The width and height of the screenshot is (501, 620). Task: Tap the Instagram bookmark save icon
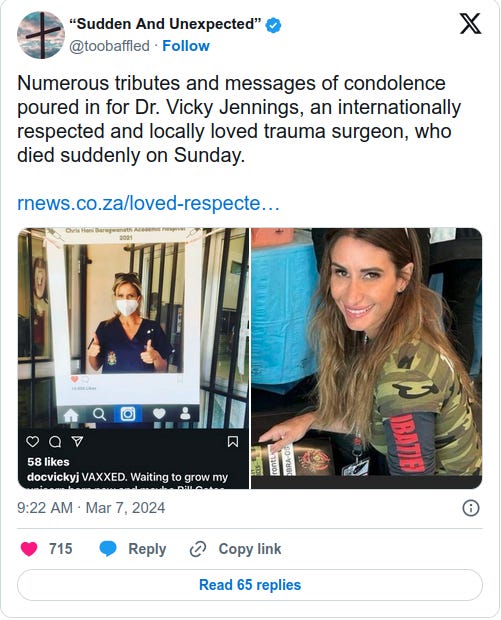[233, 442]
